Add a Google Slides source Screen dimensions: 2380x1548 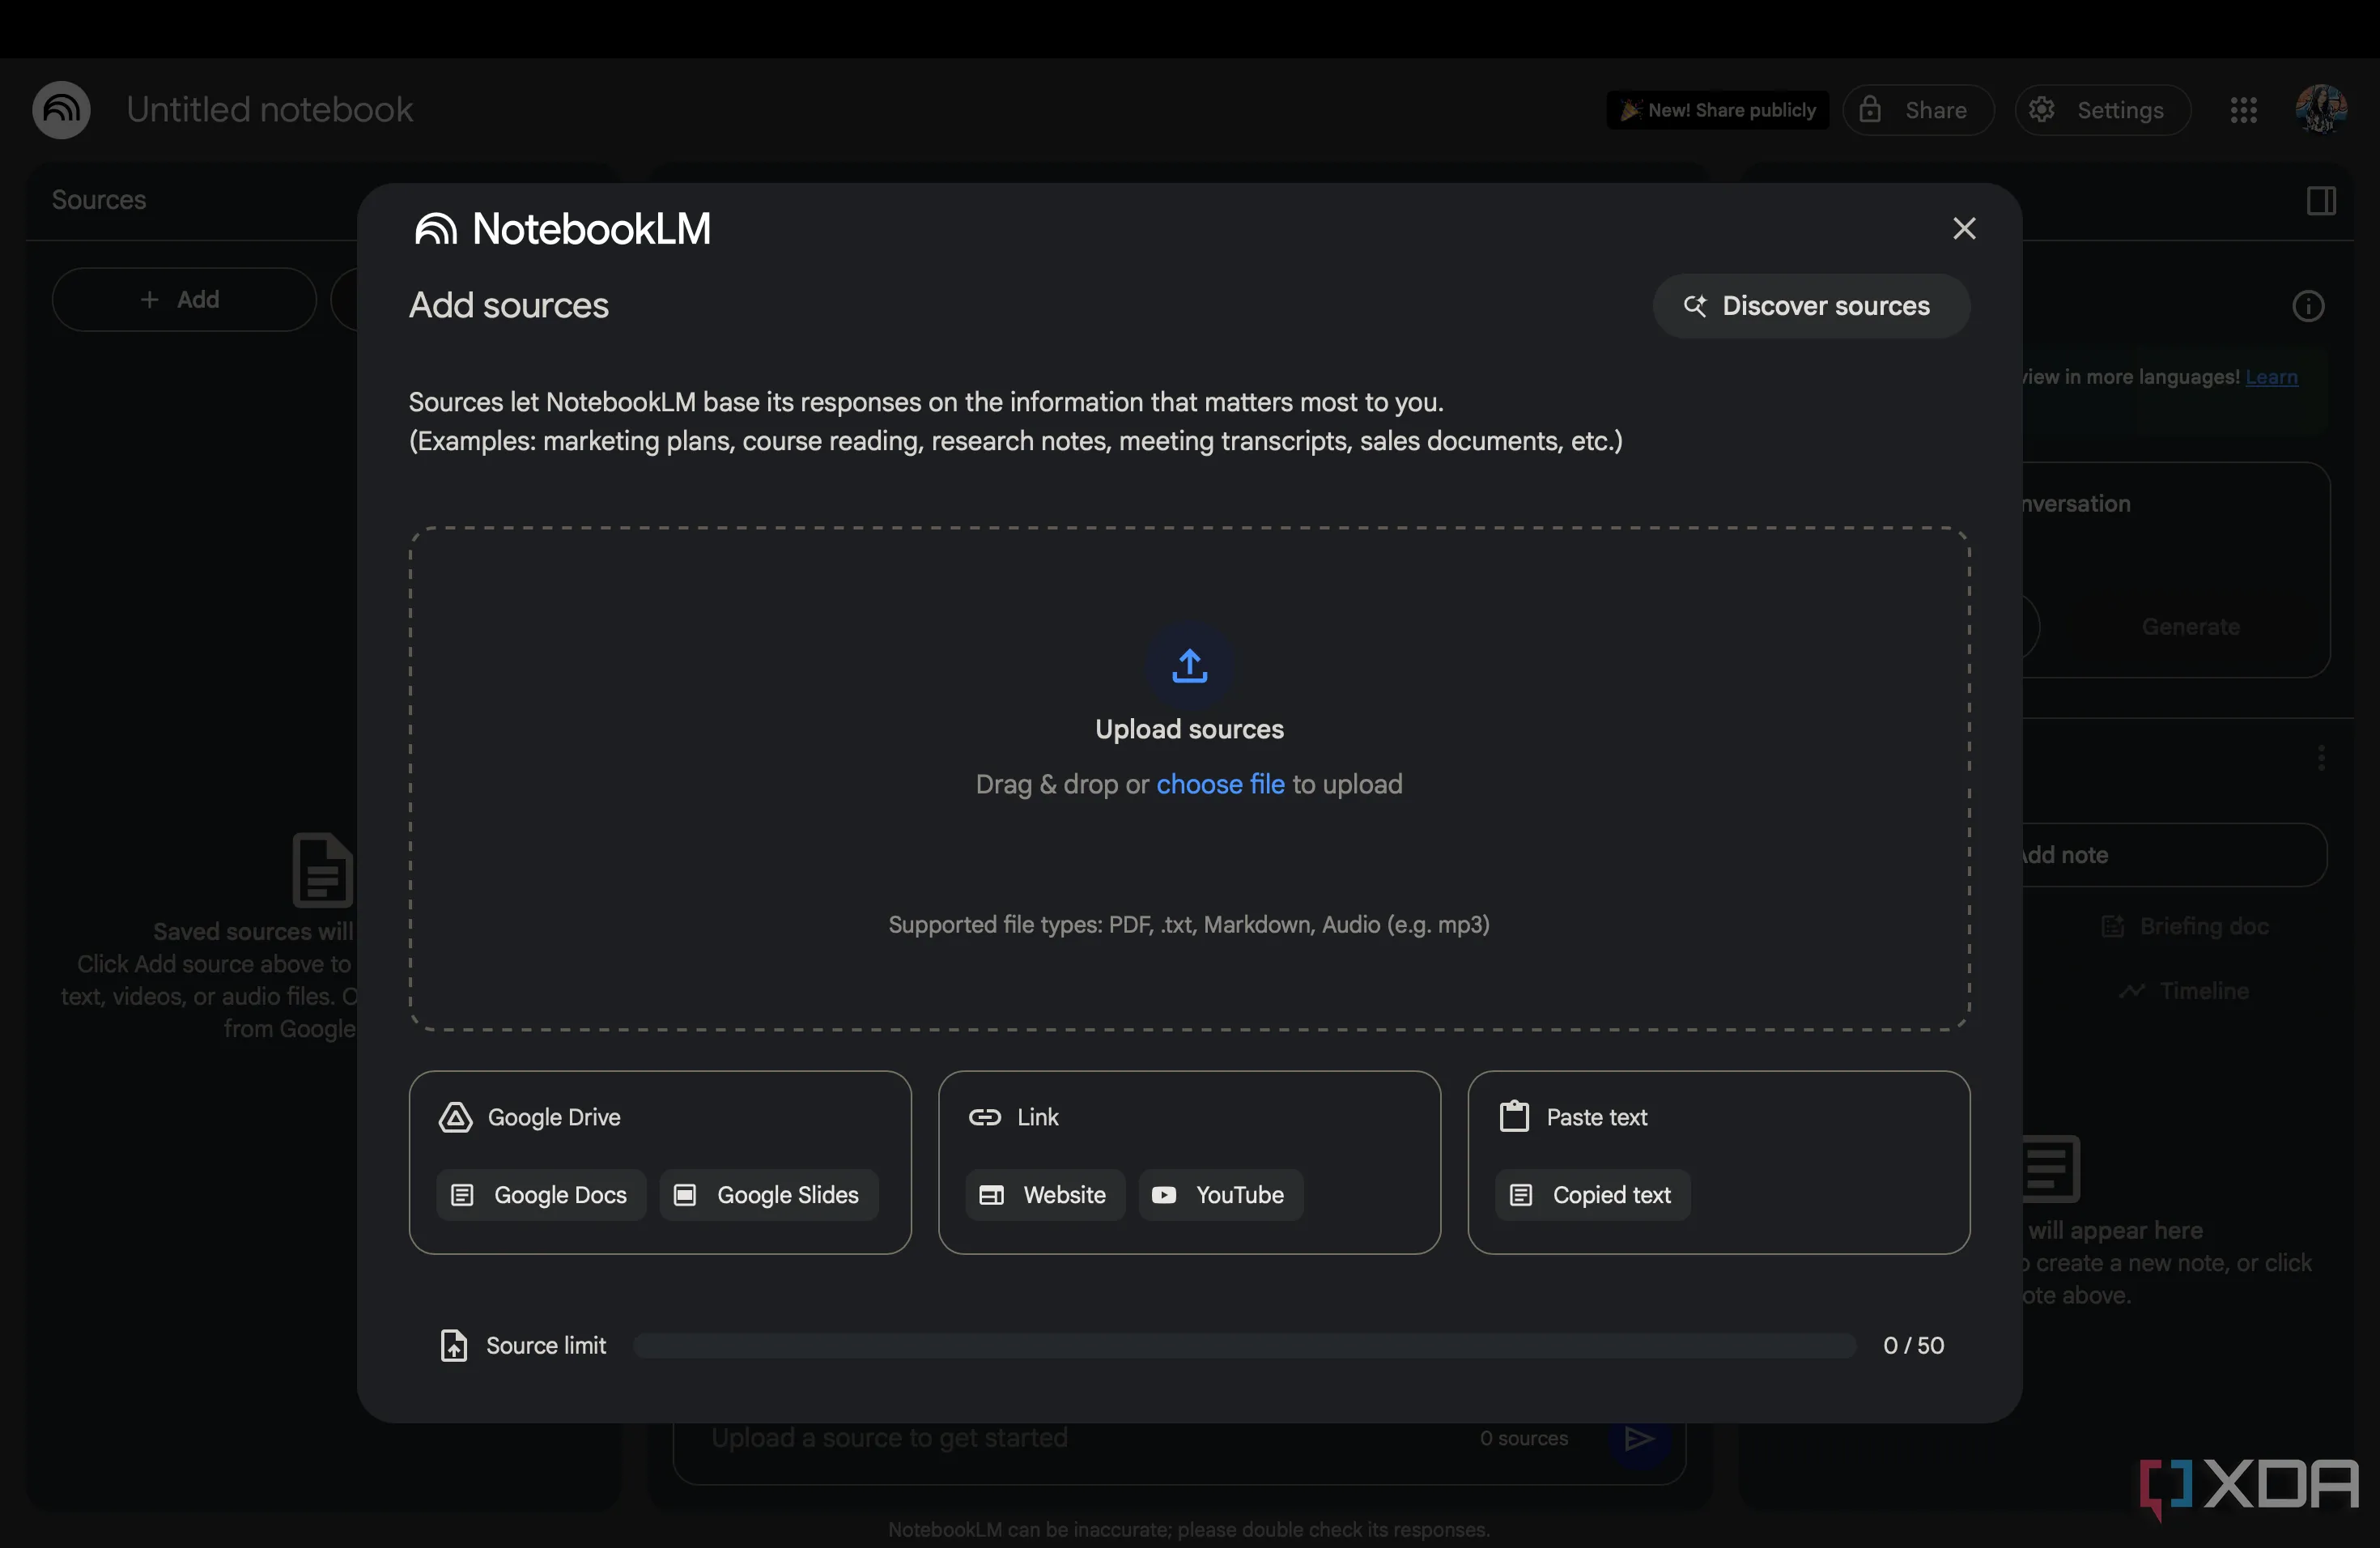(769, 1195)
